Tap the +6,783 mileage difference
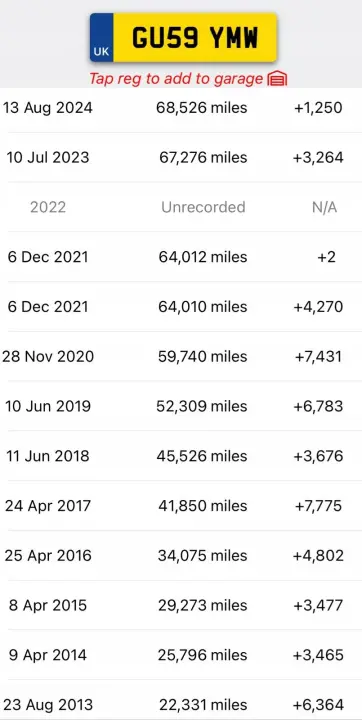Image resolution: width=362 pixels, height=720 pixels. tap(318, 406)
